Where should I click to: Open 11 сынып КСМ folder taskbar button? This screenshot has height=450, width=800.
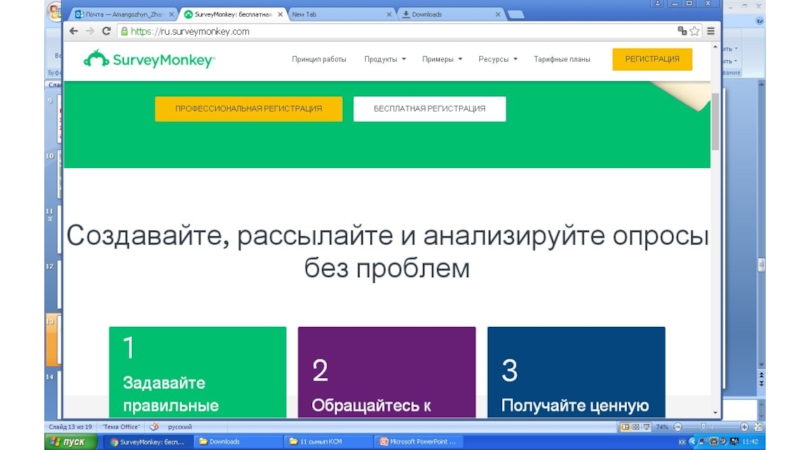328,442
